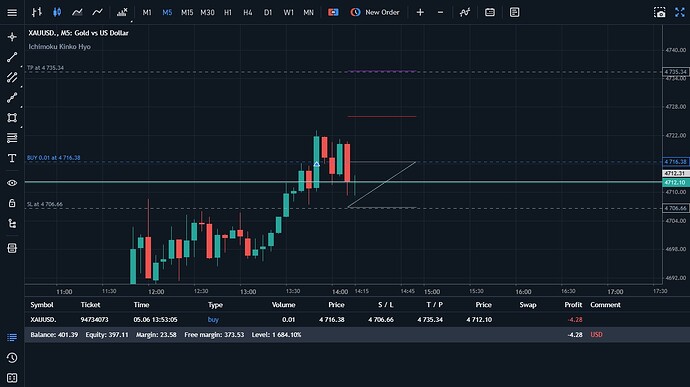The height and width of the screenshot is (387, 690).
Task: Zoom out the chart with minus
Action: [x=440, y=12]
